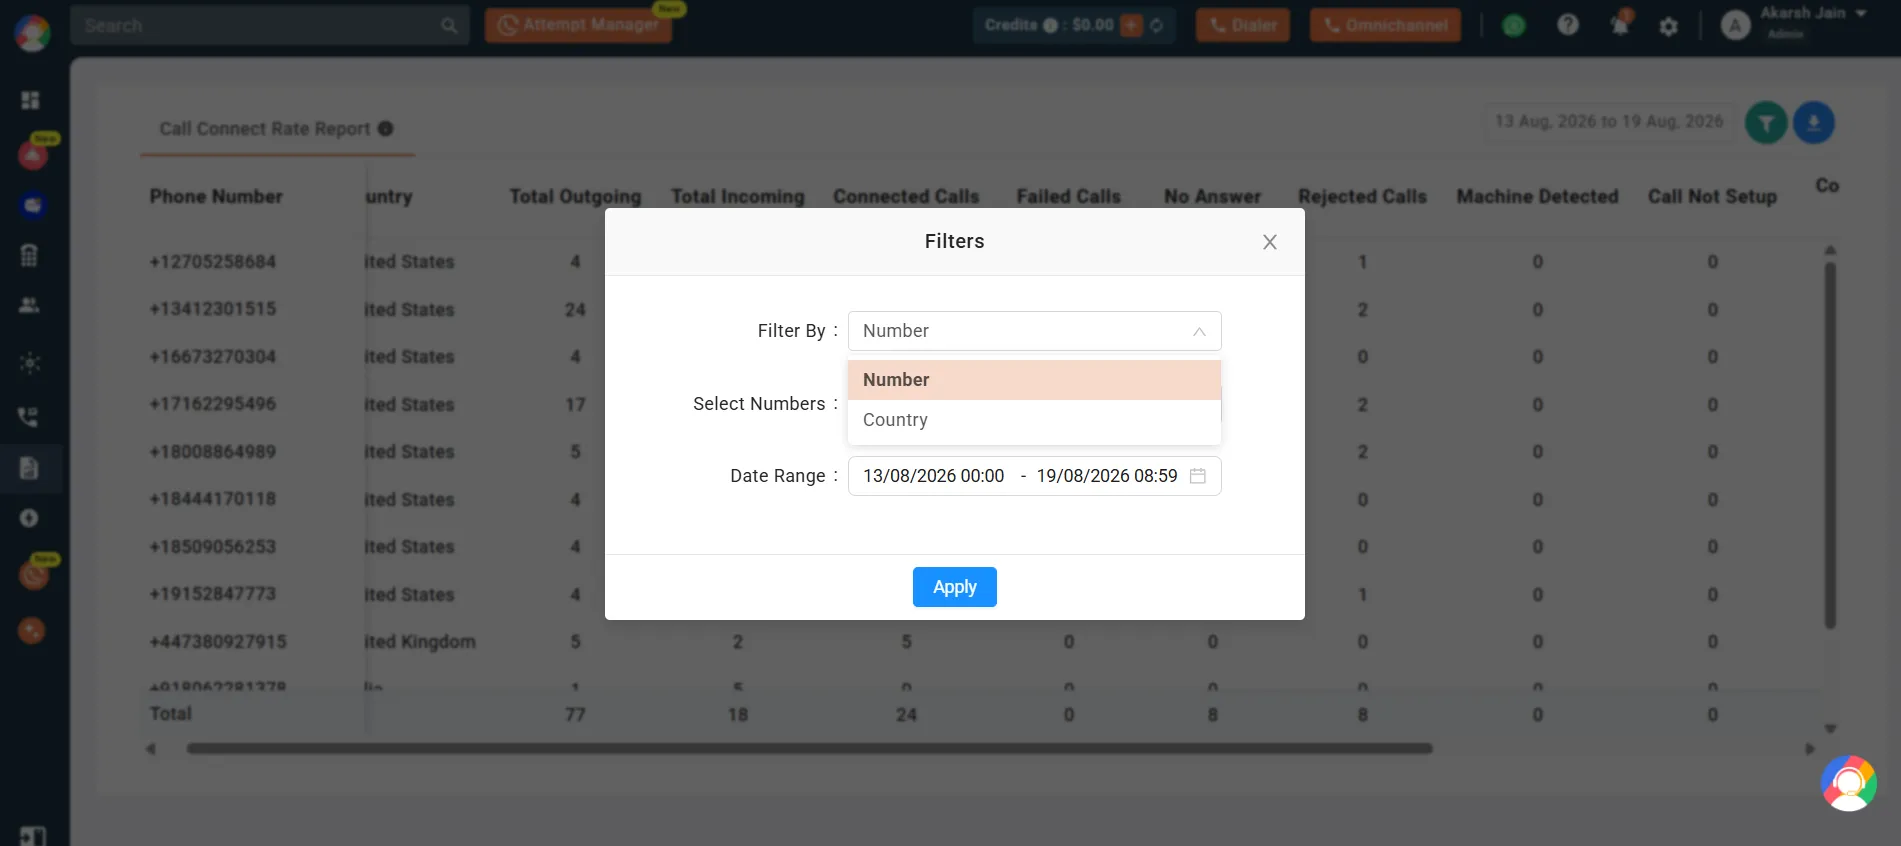The width and height of the screenshot is (1901, 846).
Task: Click the Attempt Manager button
Action: click(x=578, y=25)
